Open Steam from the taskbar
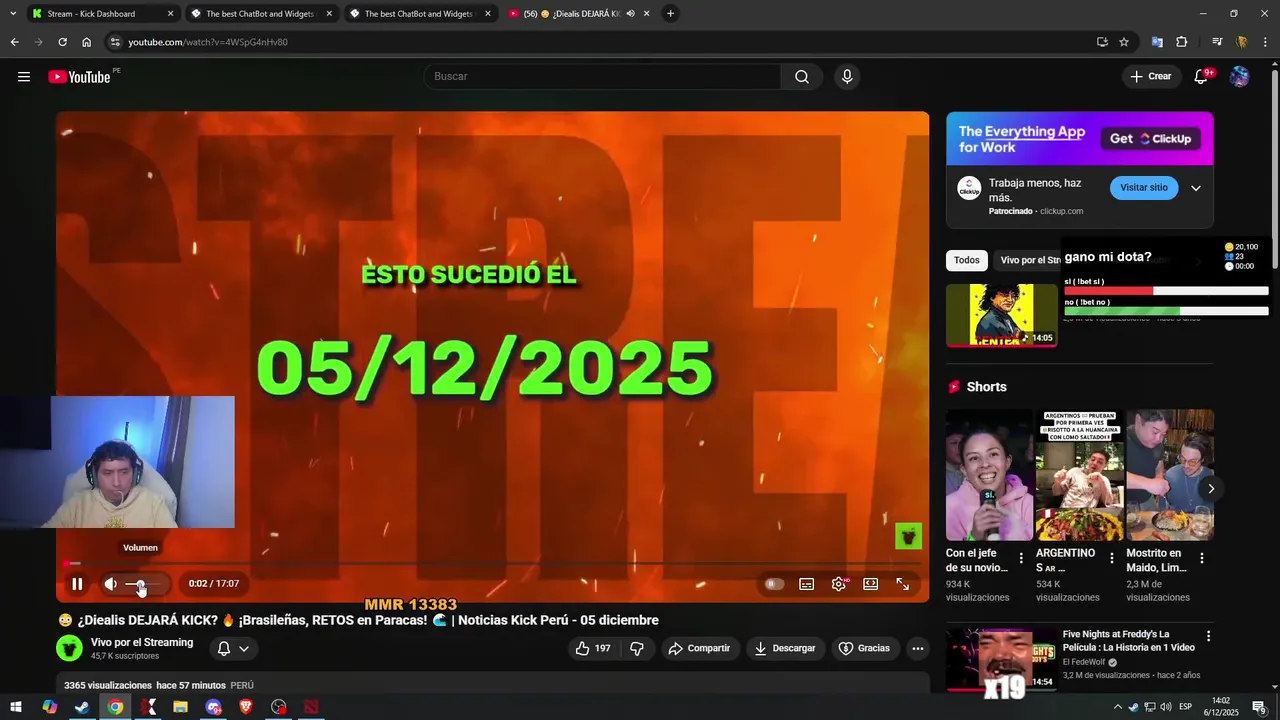The image size is (1280, 720). (82, 707)
